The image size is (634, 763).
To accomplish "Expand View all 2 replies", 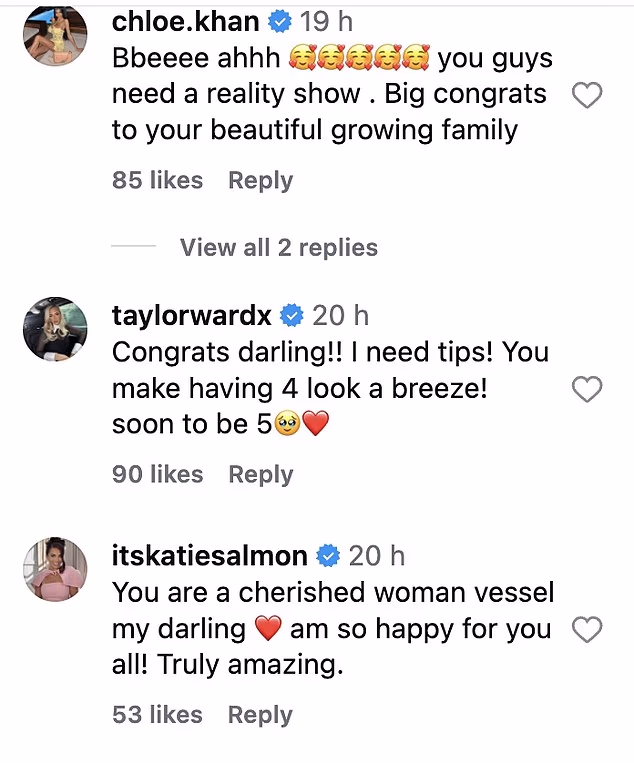I will point(278,248).
